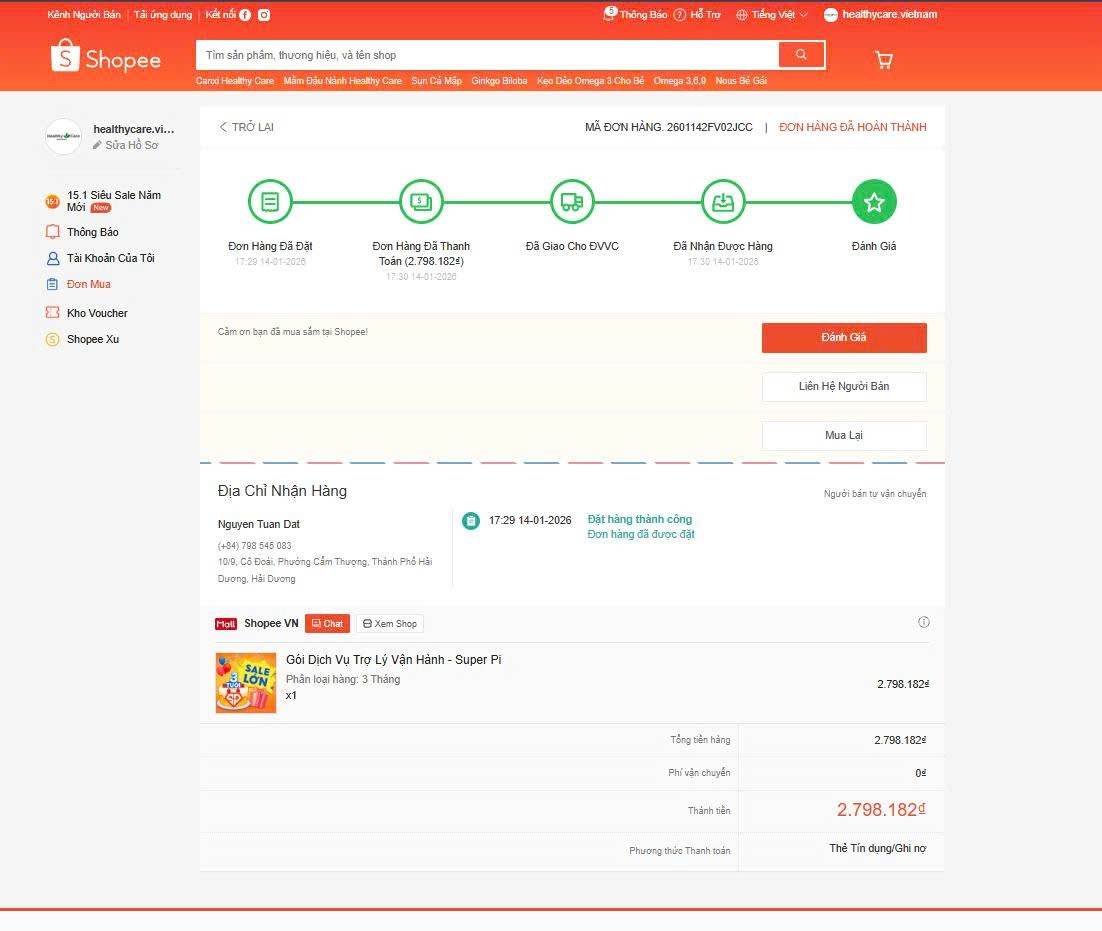Viewport: 1102px width, 931px height.
Task: Click the Đánh Giá star step icon
Action: coord(874,202)
